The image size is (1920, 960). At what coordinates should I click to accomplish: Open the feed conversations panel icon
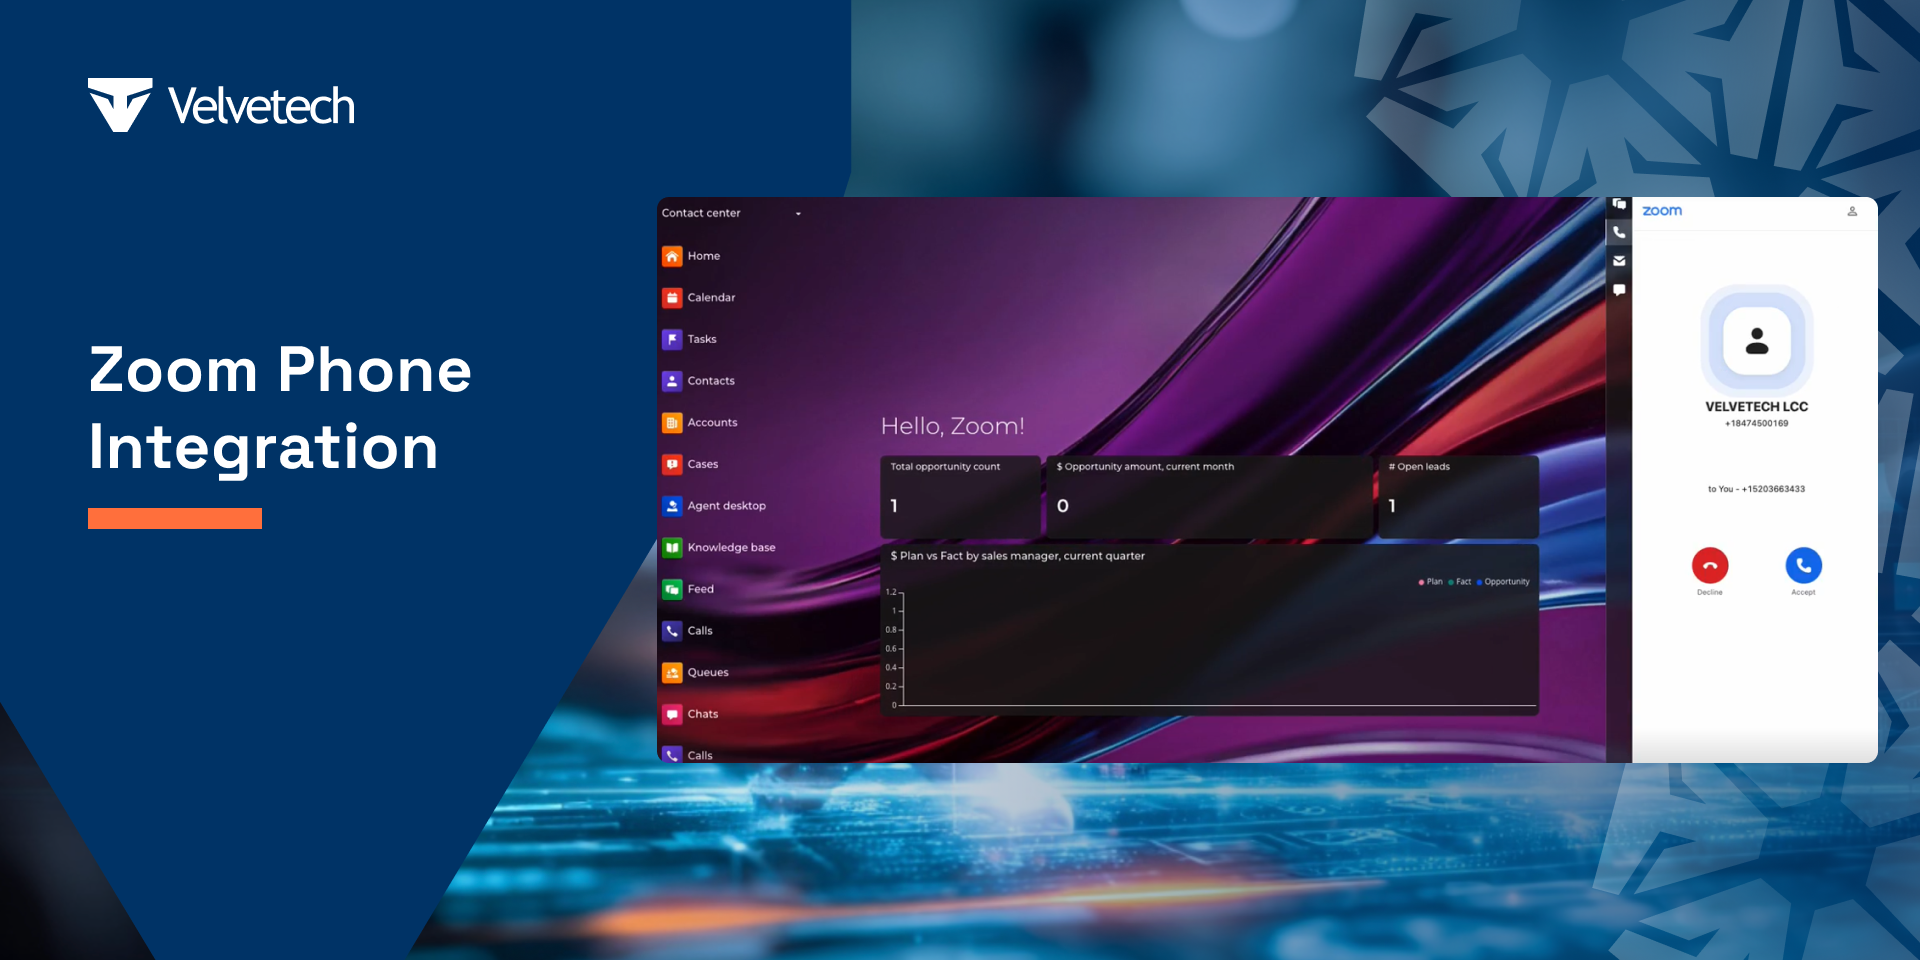[x=1619, y=204]
